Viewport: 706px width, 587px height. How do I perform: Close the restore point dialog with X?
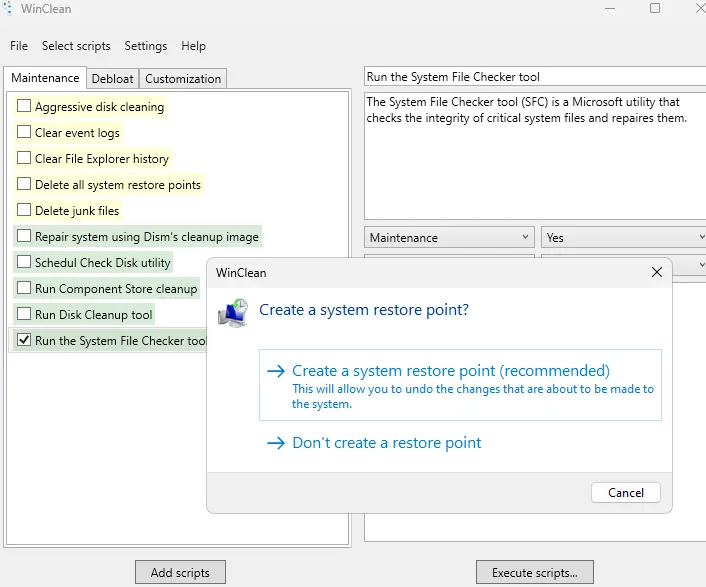[x=657, y=272]
